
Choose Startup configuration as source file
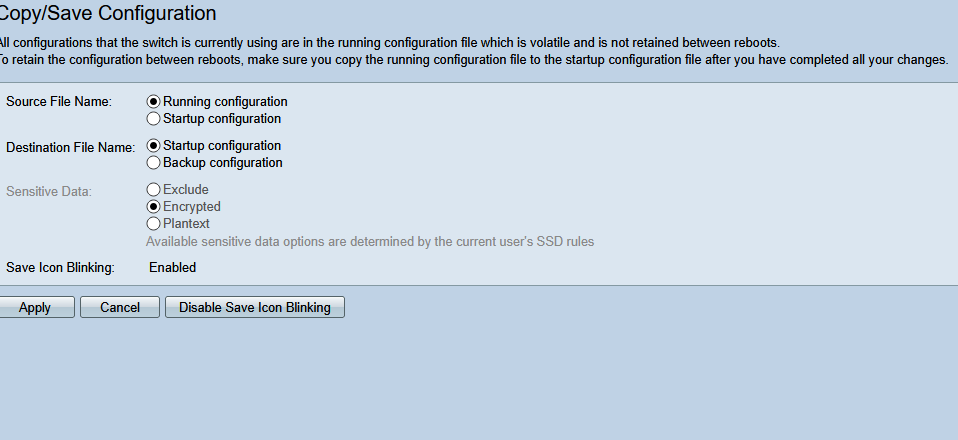tap(154, 118)
